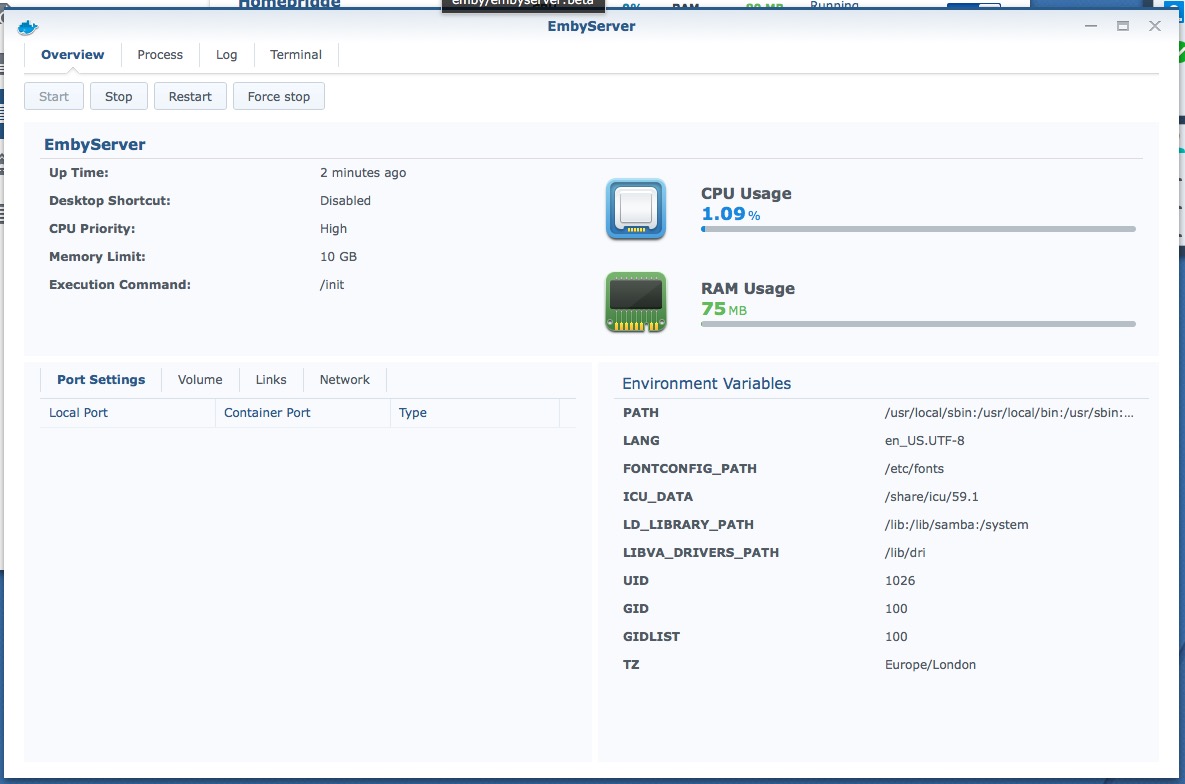
Task: Sort by the Local Port column header
Action: [x=78, y=412]
